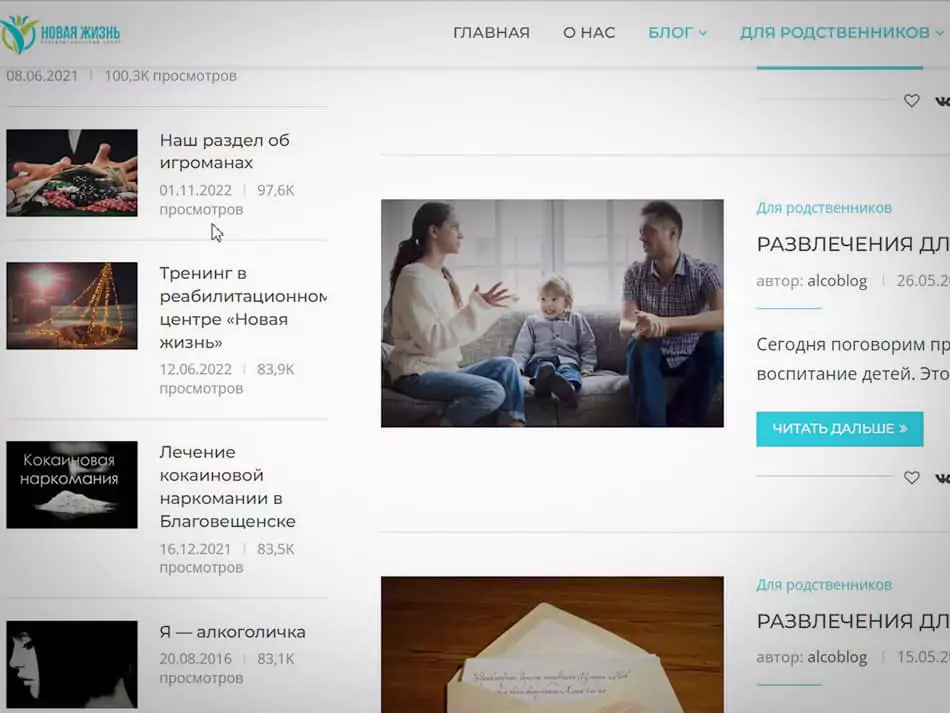Open the glowing ship lights thumbnail
Image resolution: width=950 pixels, height=713 pixels.
point(72,306)
